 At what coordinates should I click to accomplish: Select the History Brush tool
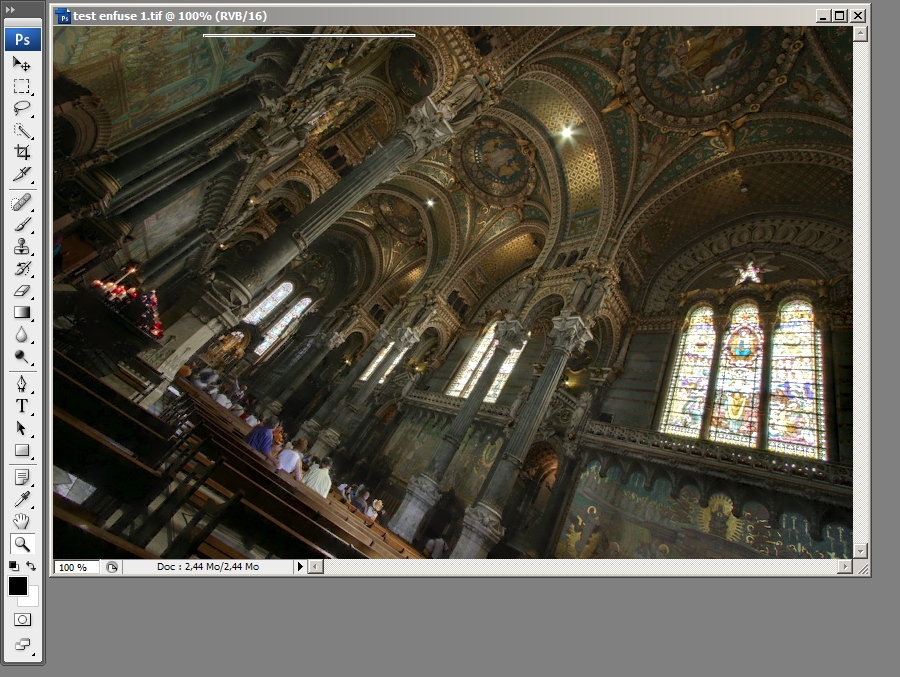click(22, 269)
